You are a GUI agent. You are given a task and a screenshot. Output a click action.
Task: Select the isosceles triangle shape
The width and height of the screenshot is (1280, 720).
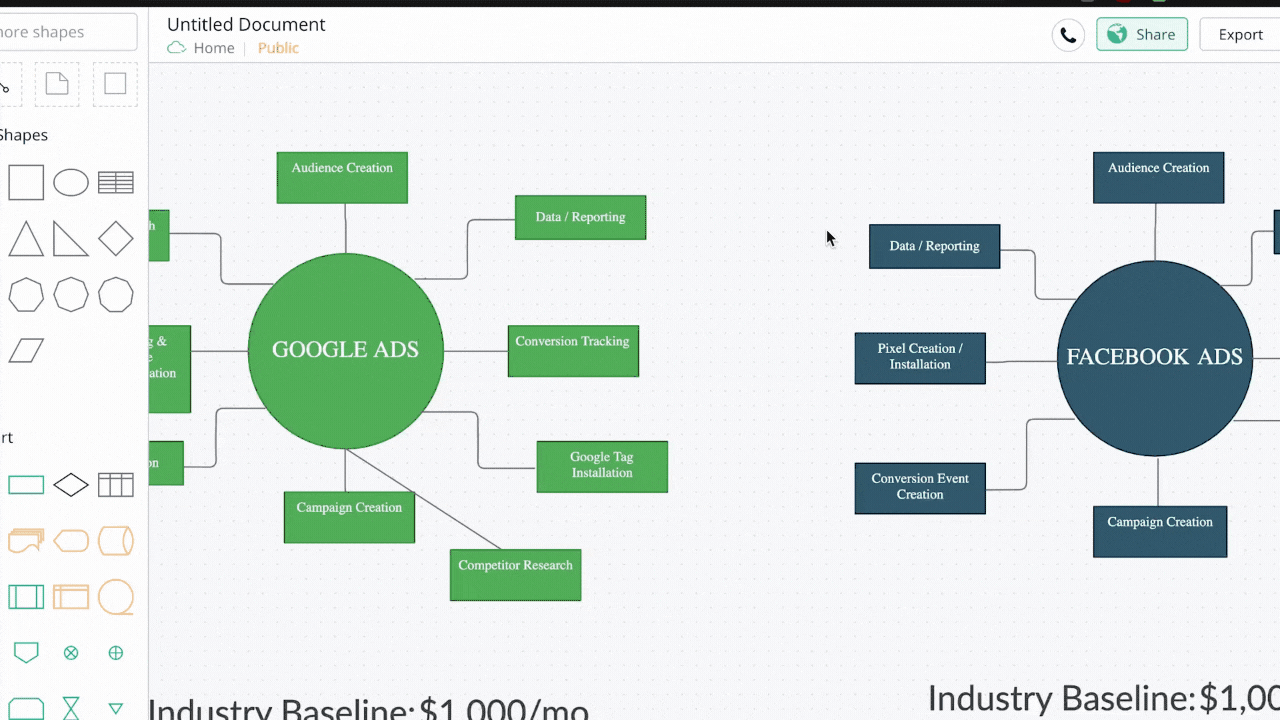(26, 239)
